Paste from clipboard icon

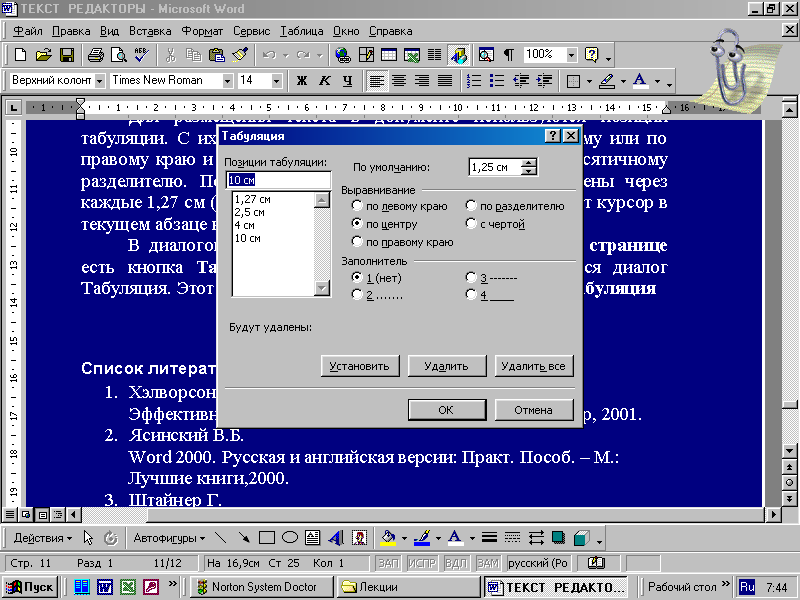[217, 54]
